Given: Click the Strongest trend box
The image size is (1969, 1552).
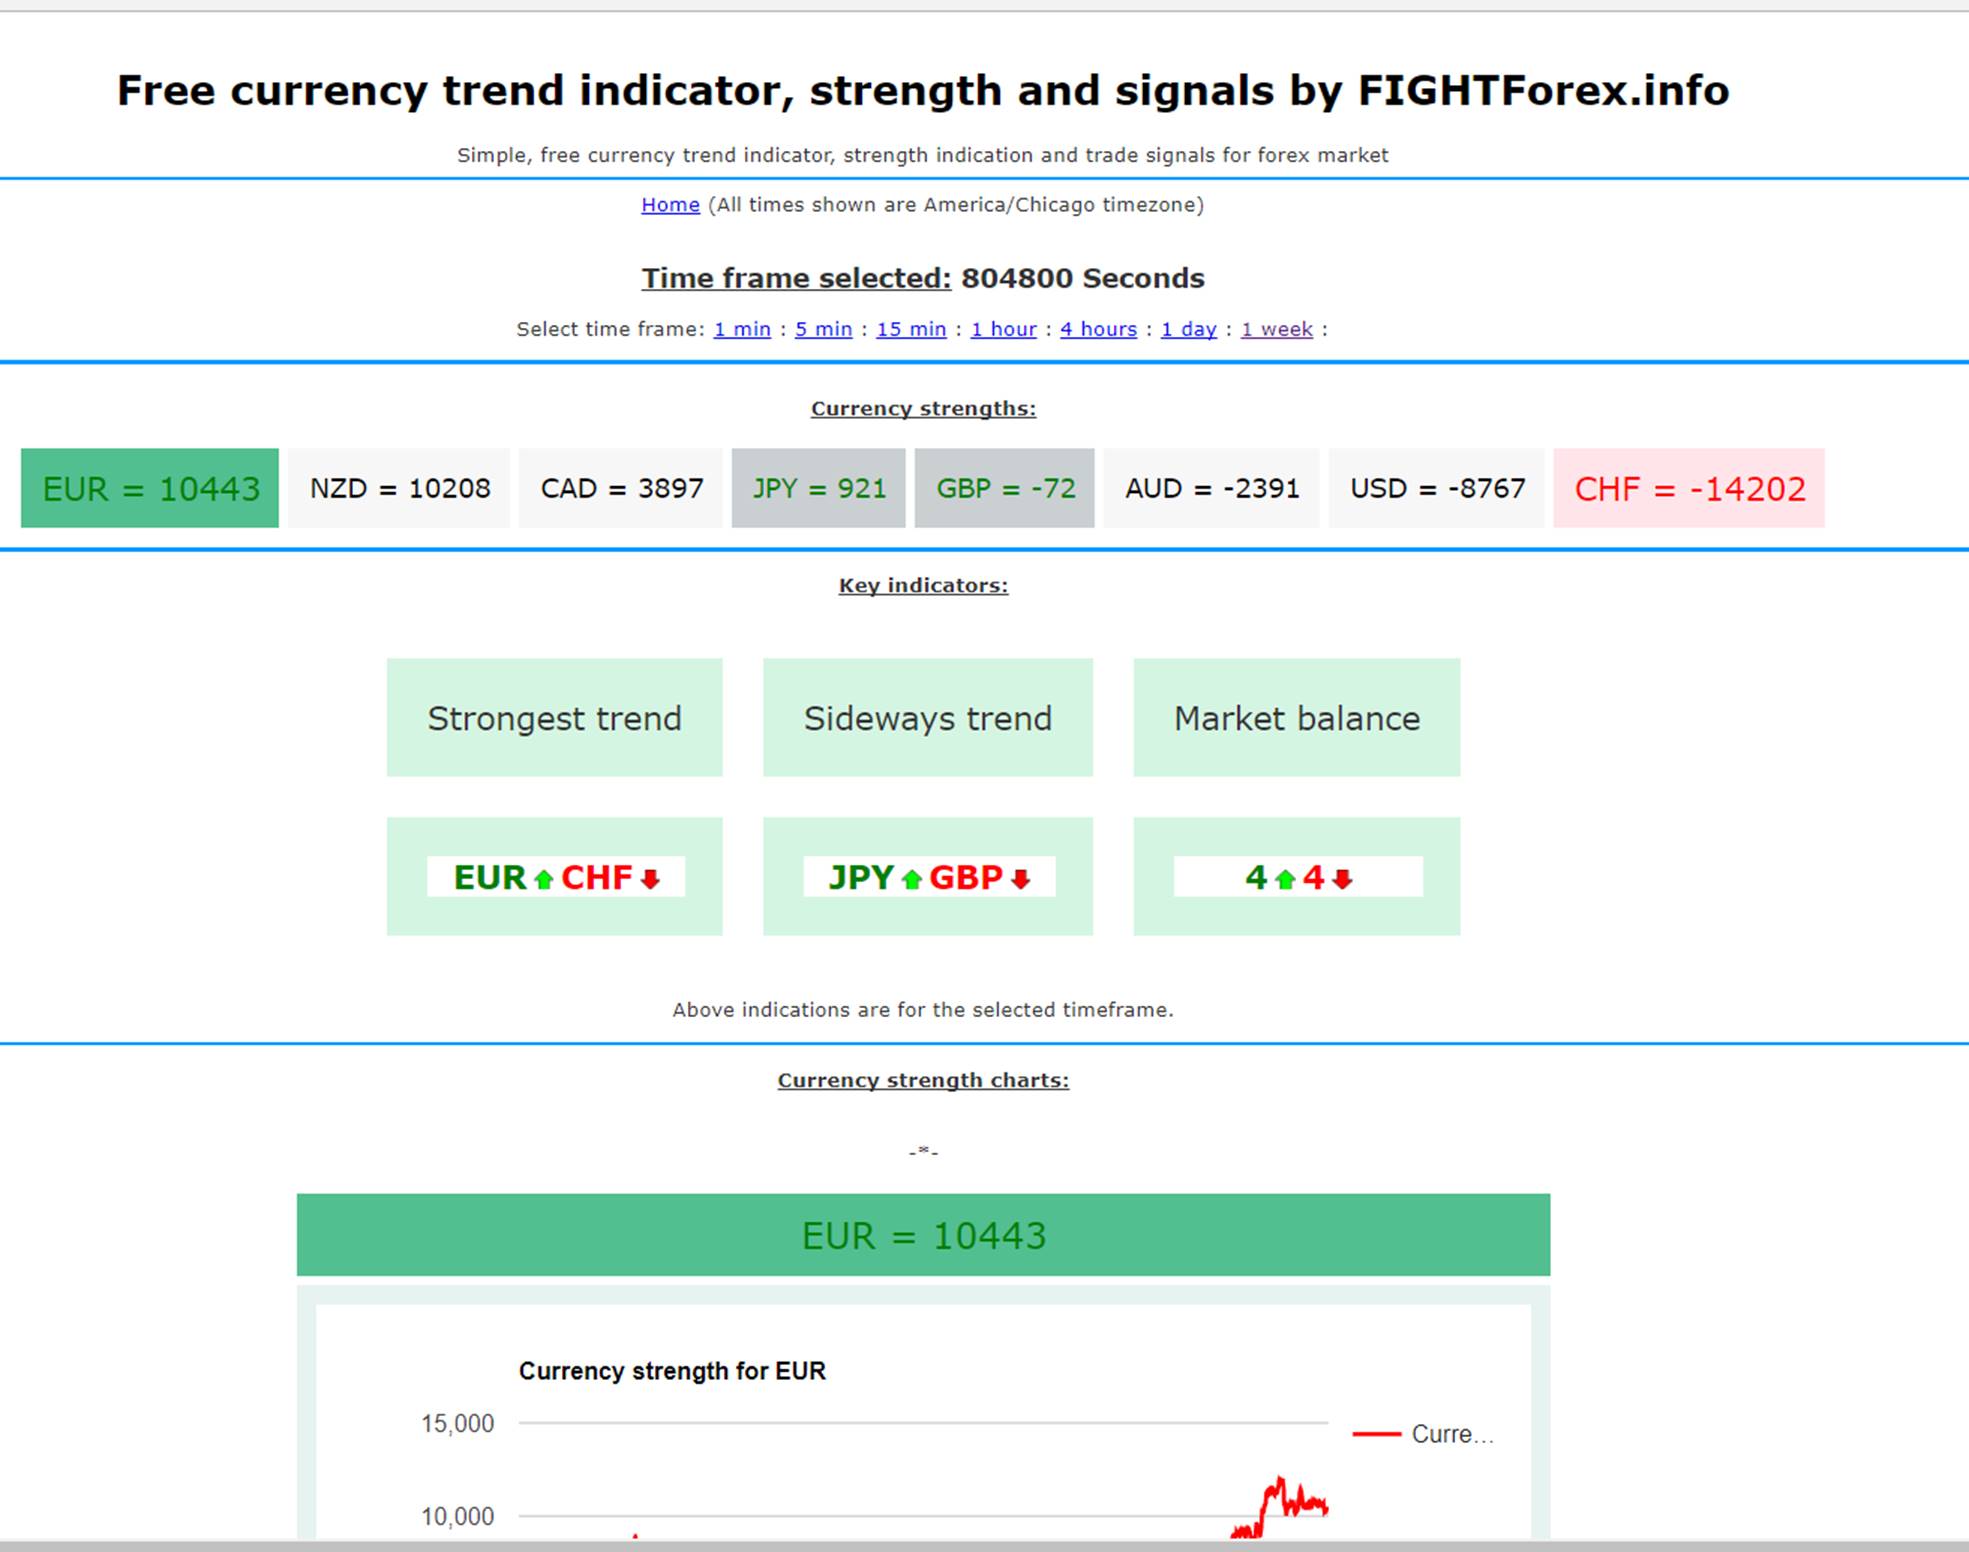Looking at the screenshot, I should click(554, 717).
